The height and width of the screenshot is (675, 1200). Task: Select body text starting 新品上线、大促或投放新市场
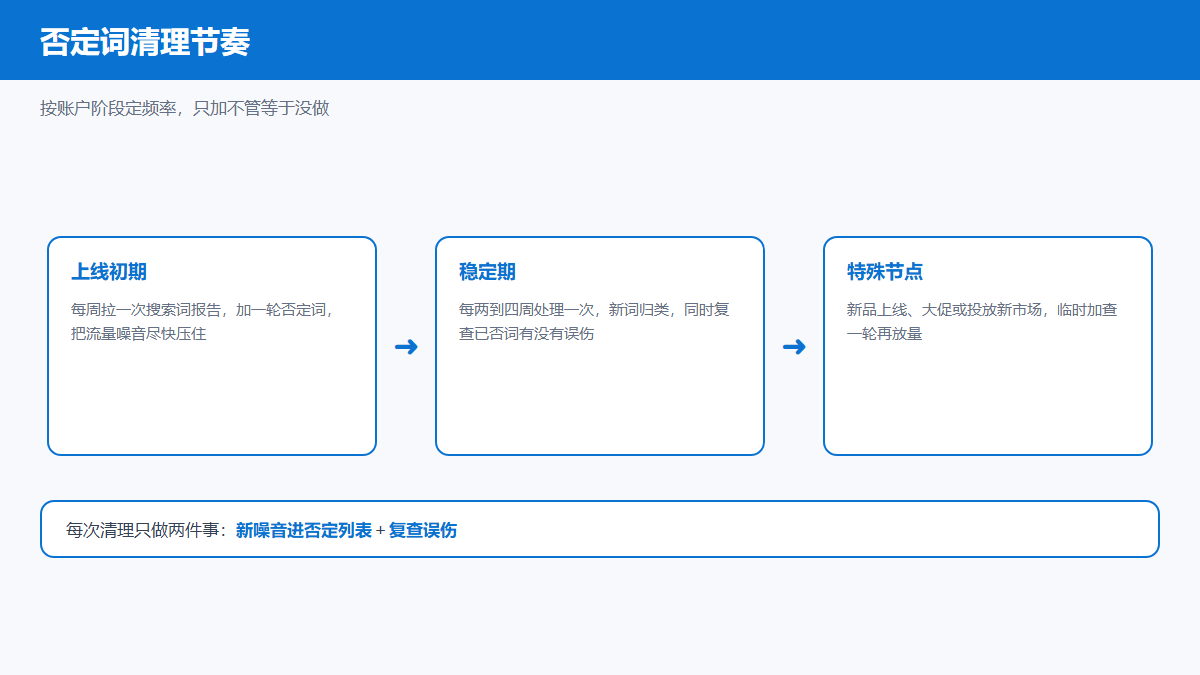(x=983, y=321)
